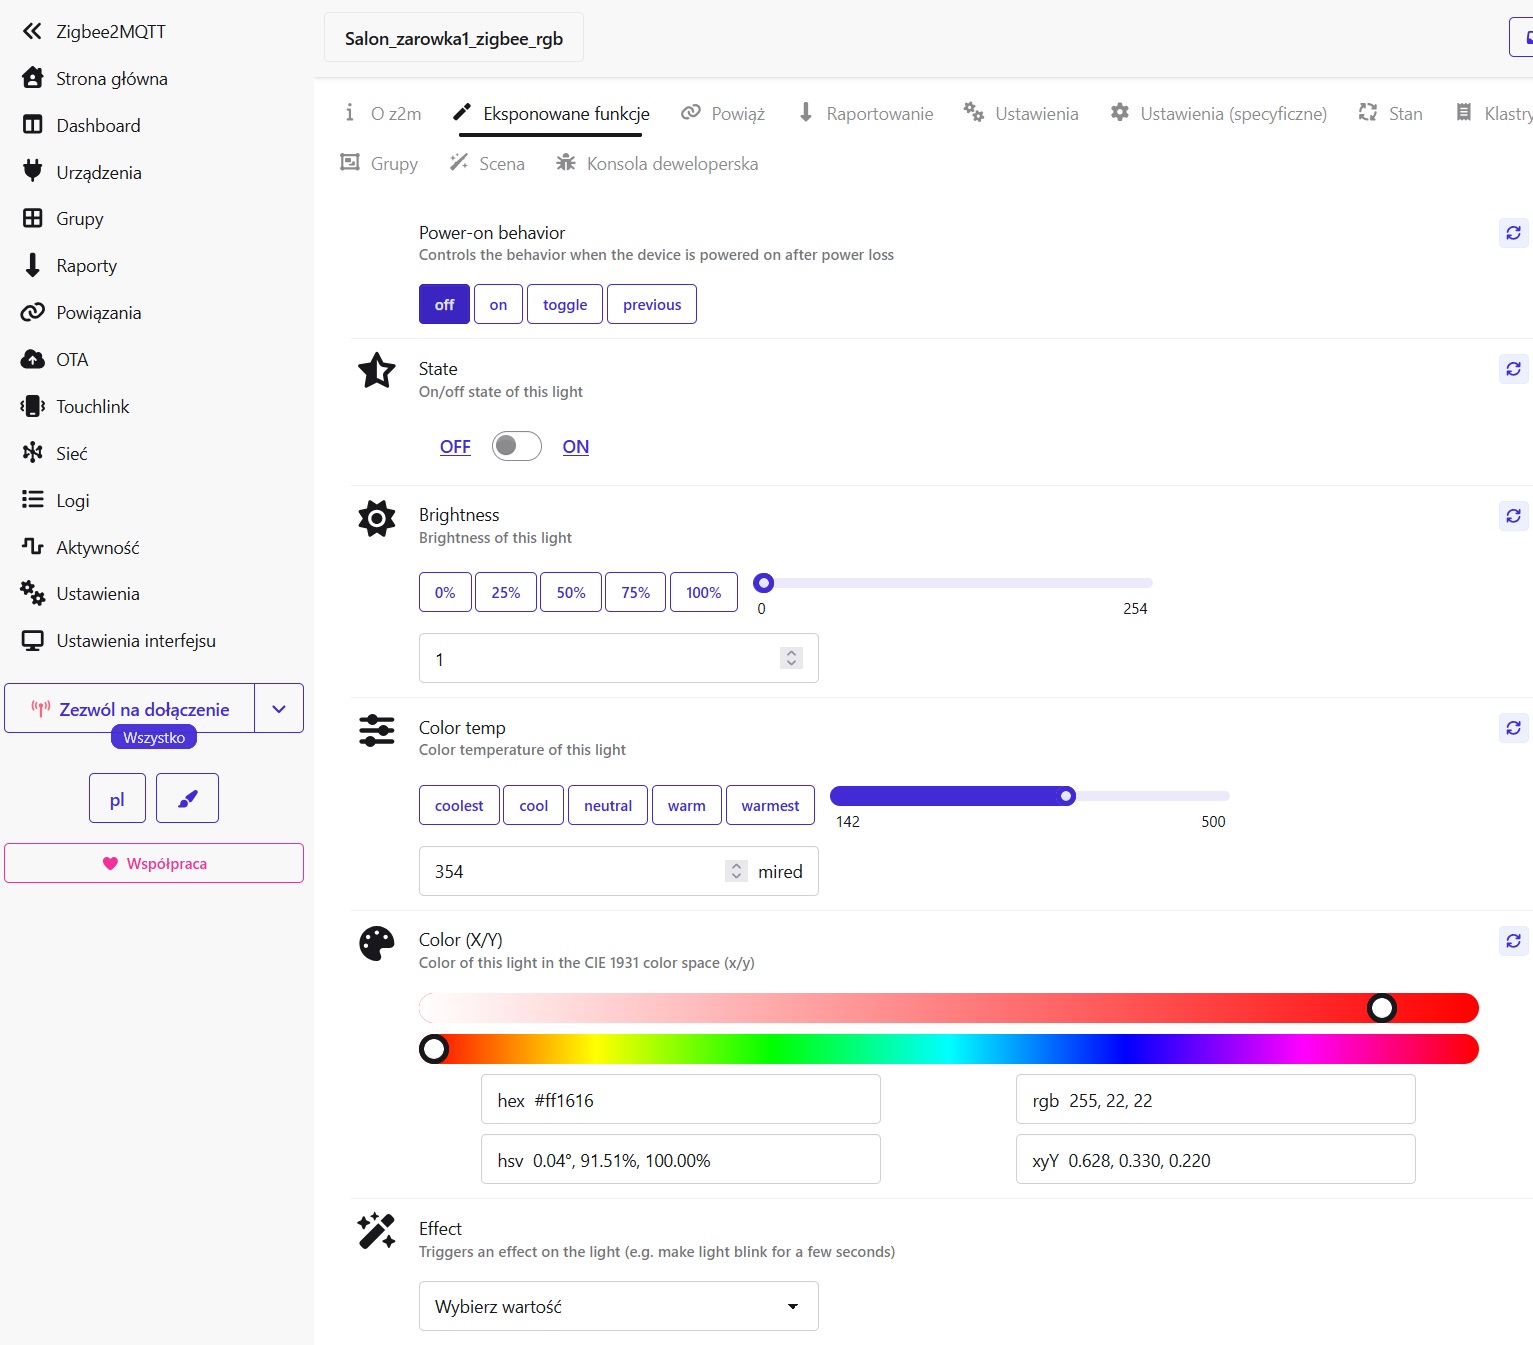Click refresh icon for Power-on behavior
This screenshot has width=1533, height=1345.
click(x=1513, y=233)
